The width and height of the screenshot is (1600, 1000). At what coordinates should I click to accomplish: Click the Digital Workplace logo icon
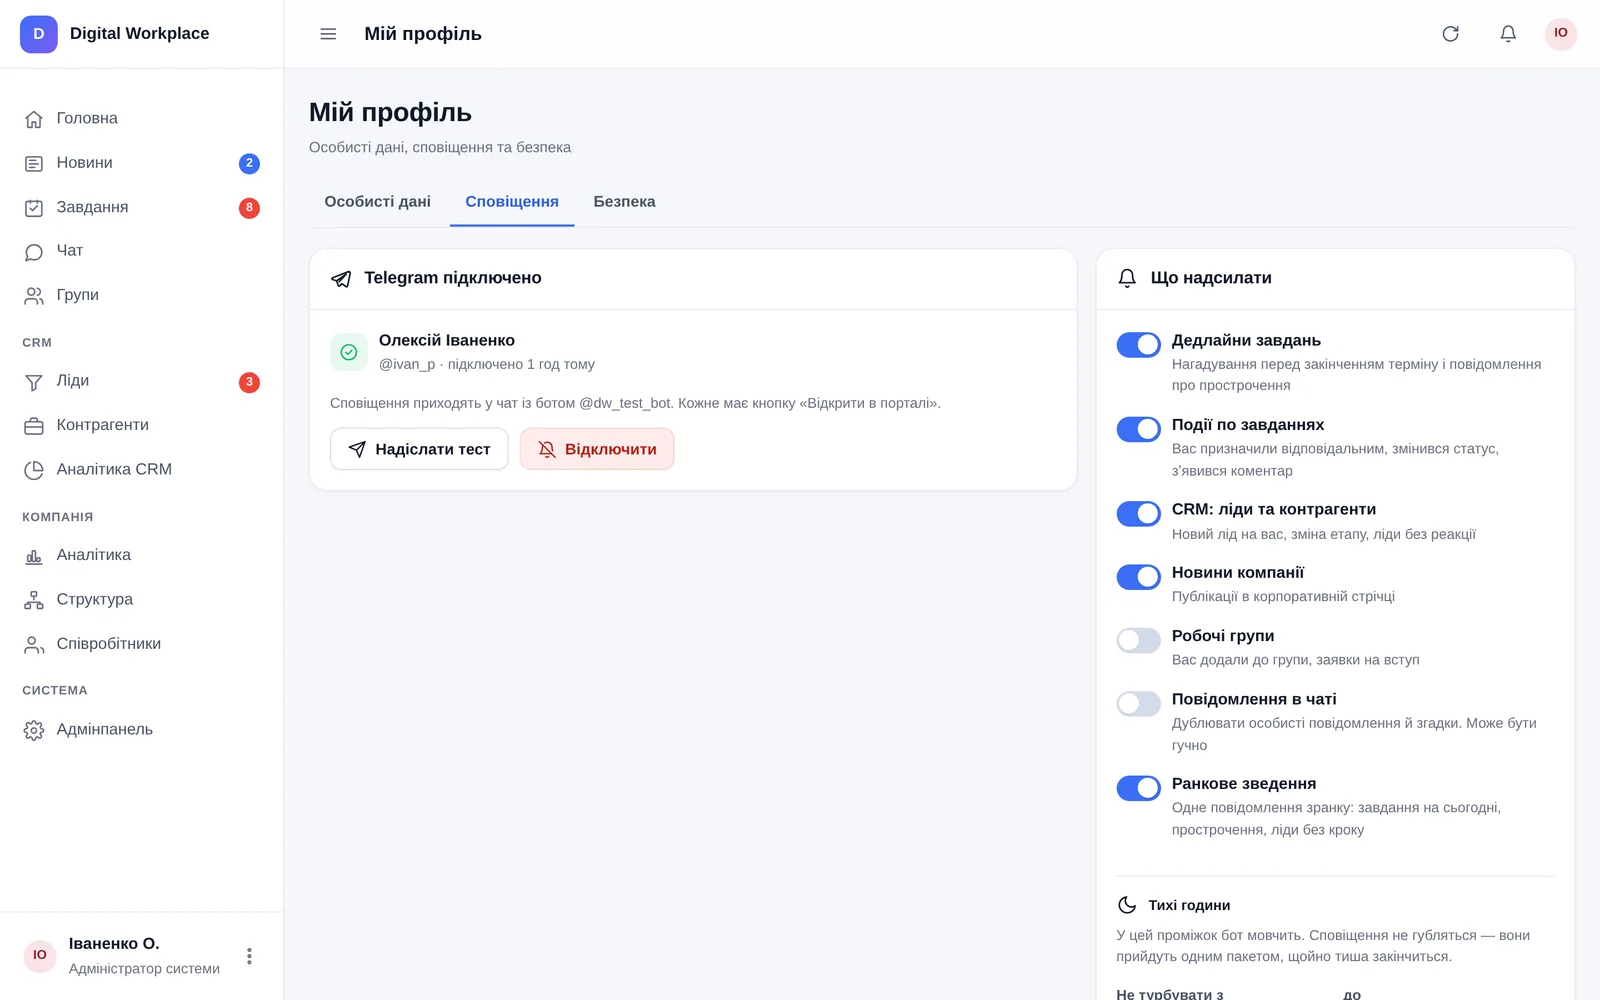click(39, 34)
